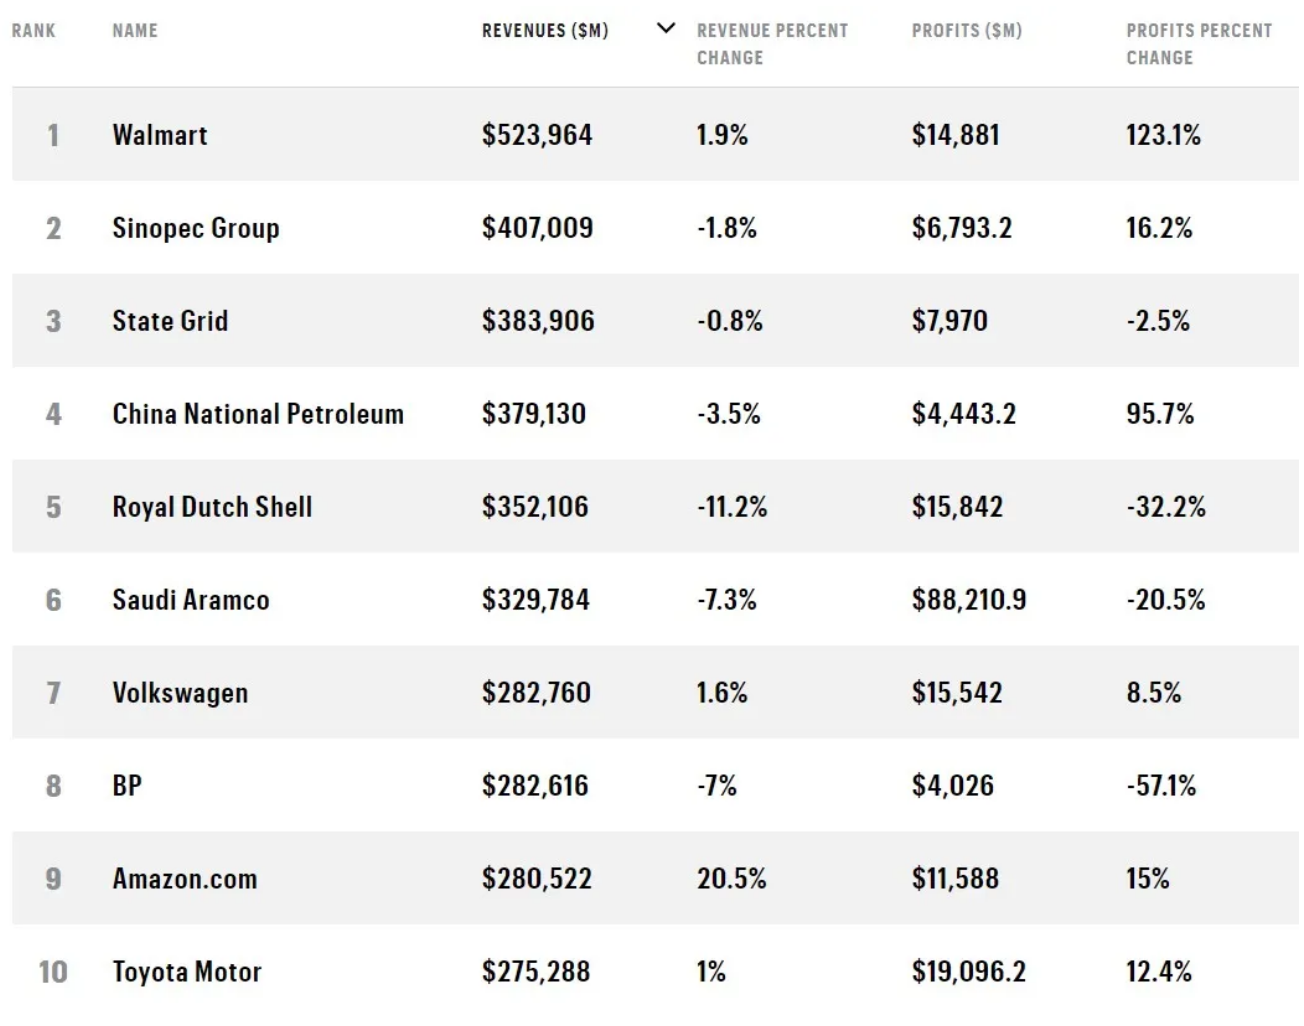Open China National Petroleum entry
1304x1026 pixels.
pyautogui.click(x=258, y=414)
